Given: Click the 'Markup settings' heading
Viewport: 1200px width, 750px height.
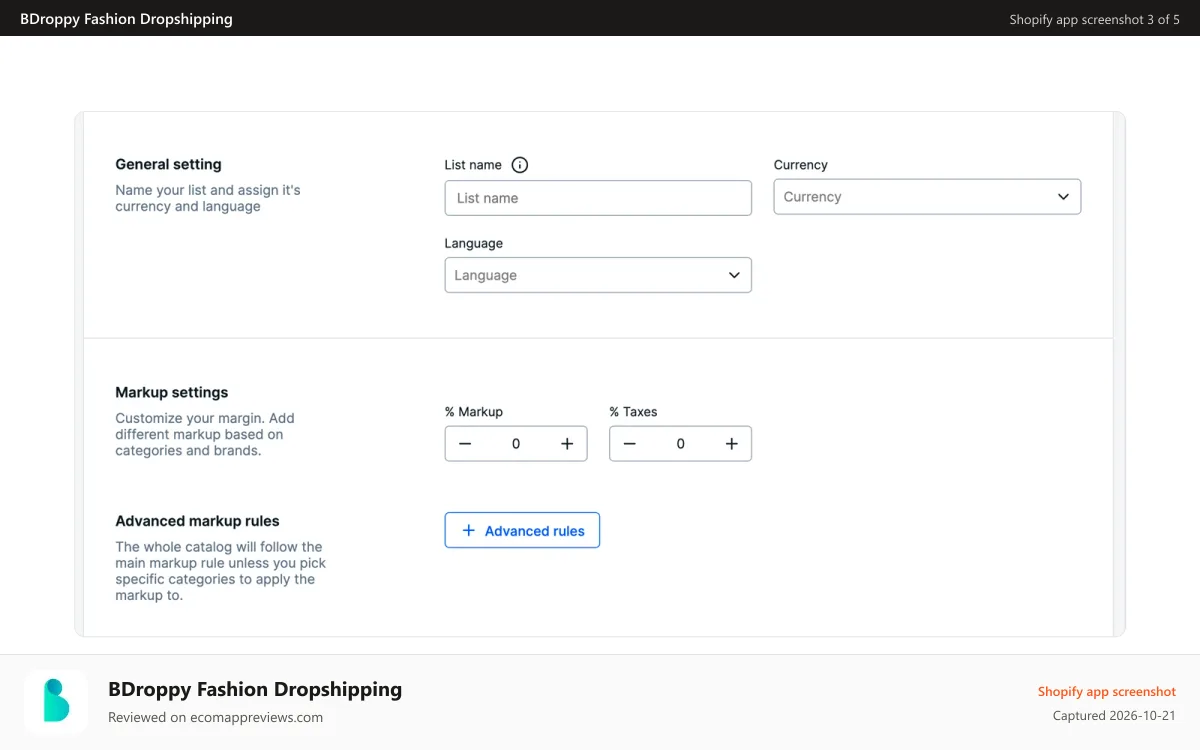Looking at the screenshot, I should (x=172, y=393).
